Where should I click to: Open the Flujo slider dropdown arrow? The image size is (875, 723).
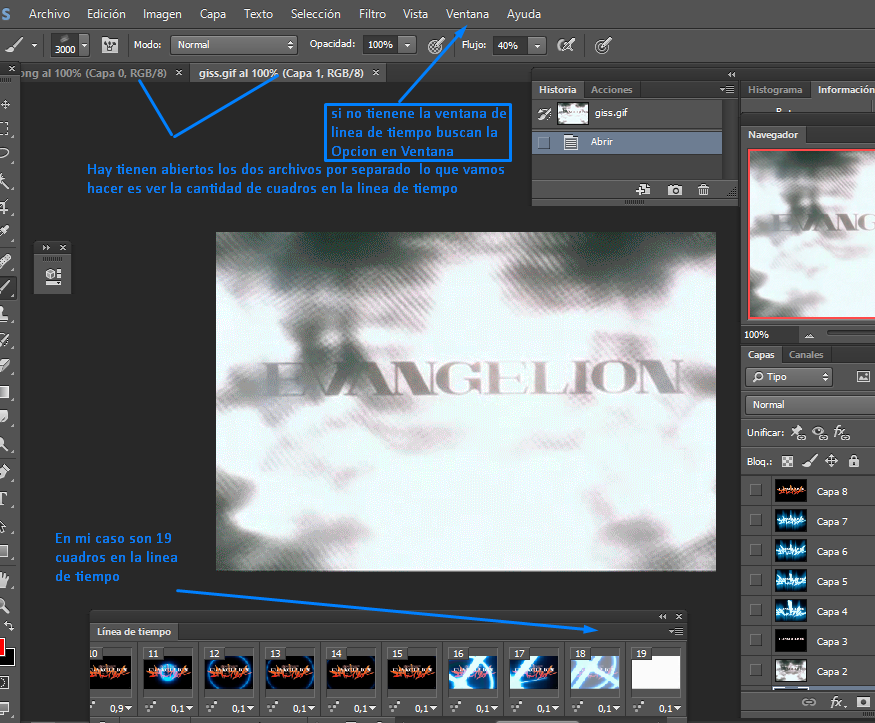pyautogui.click(x=537, y=45)
